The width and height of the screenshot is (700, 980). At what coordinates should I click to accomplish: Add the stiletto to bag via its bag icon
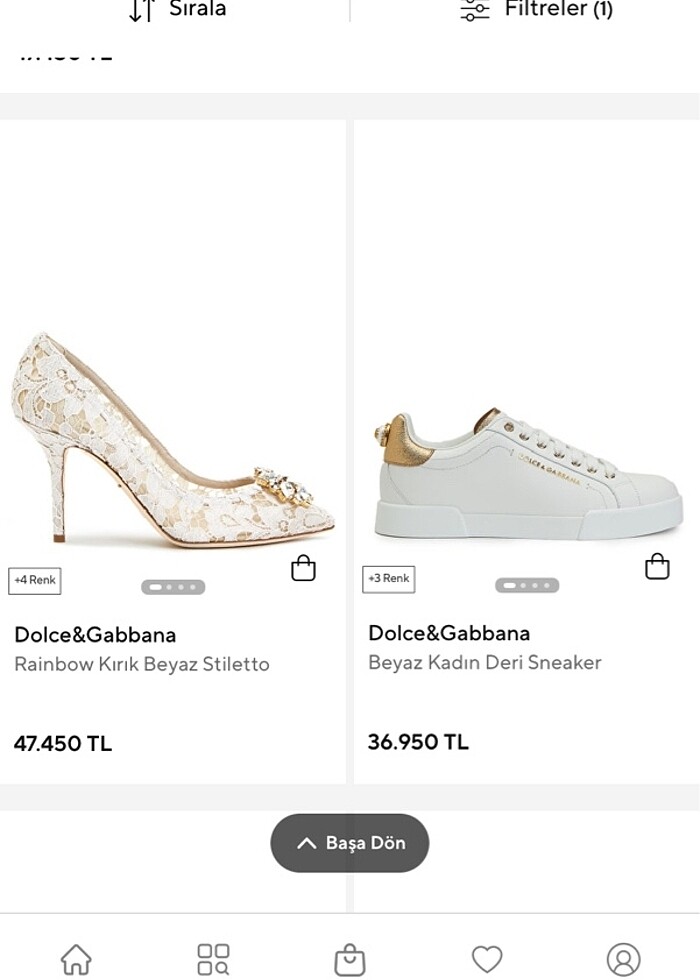303,566
